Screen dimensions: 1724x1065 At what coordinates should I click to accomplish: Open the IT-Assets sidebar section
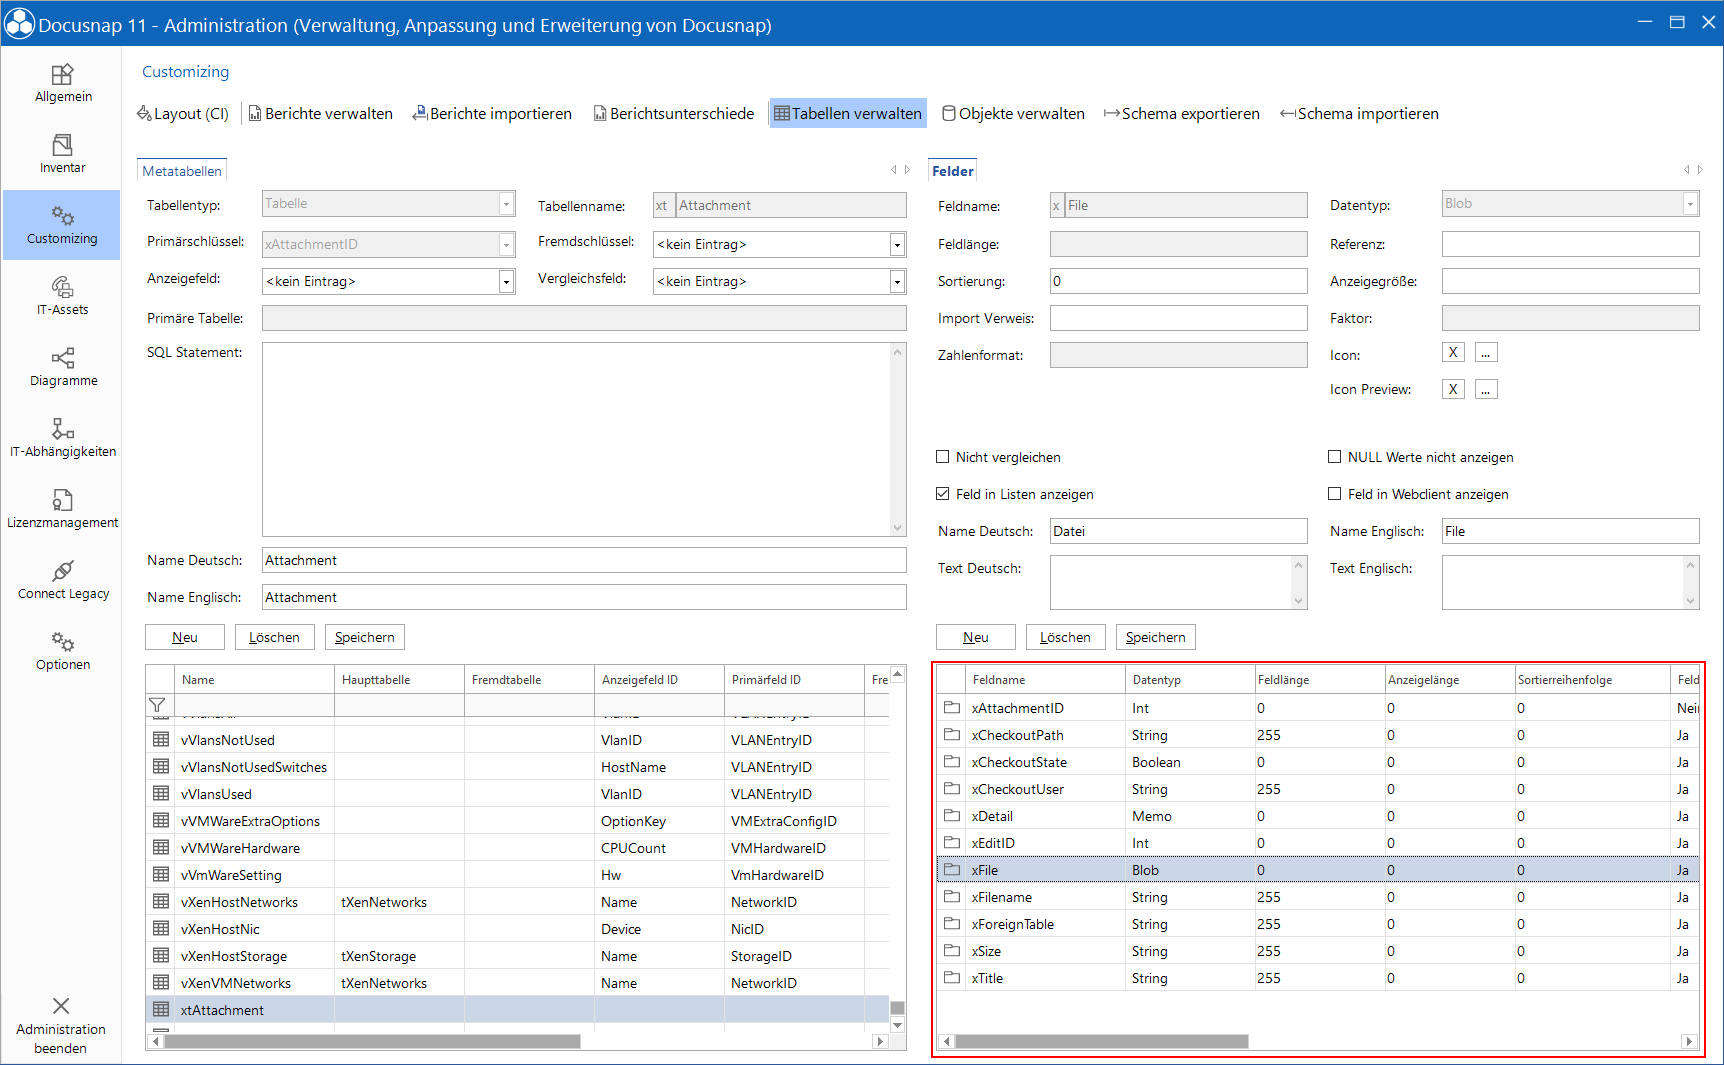click(x=62, y=296)
